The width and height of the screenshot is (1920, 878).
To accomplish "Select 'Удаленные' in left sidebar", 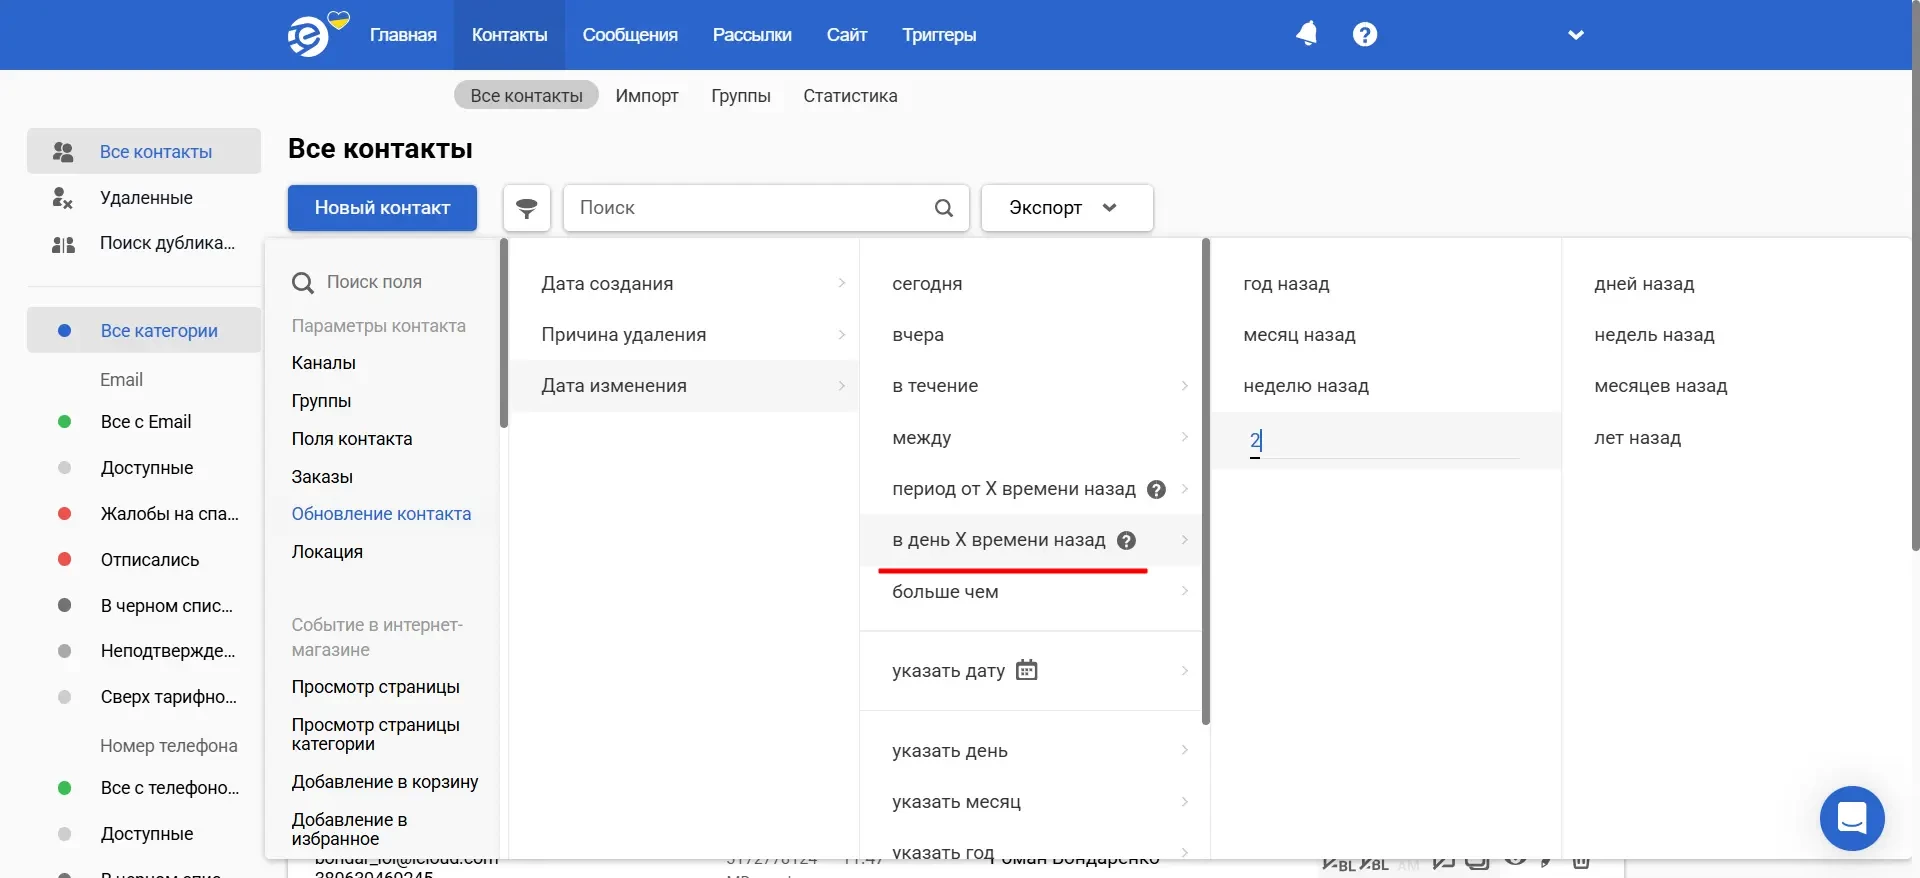I will [146, 198].
